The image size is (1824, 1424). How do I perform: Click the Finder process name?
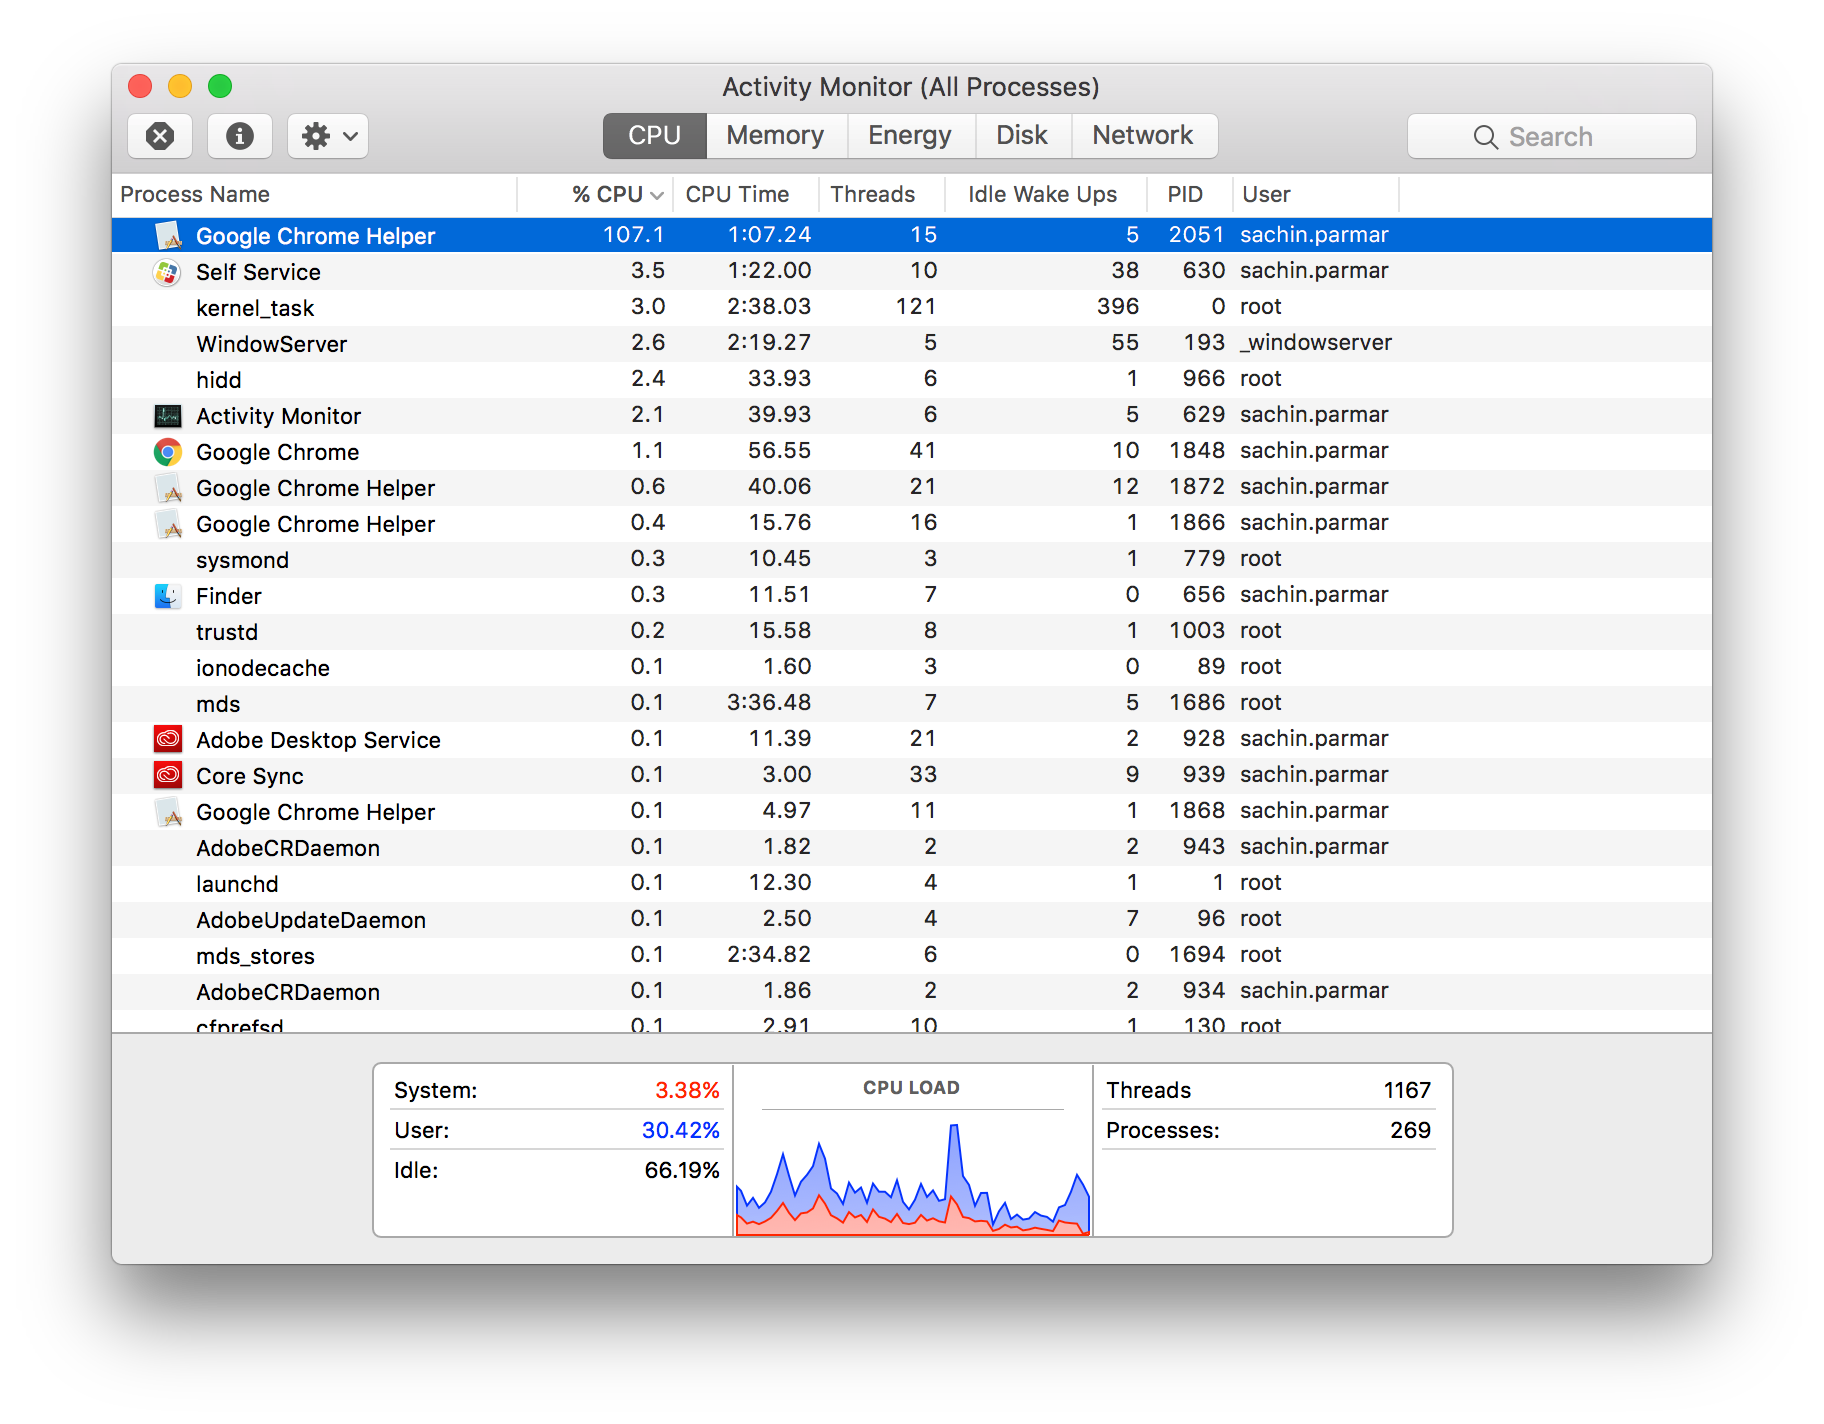228,596
